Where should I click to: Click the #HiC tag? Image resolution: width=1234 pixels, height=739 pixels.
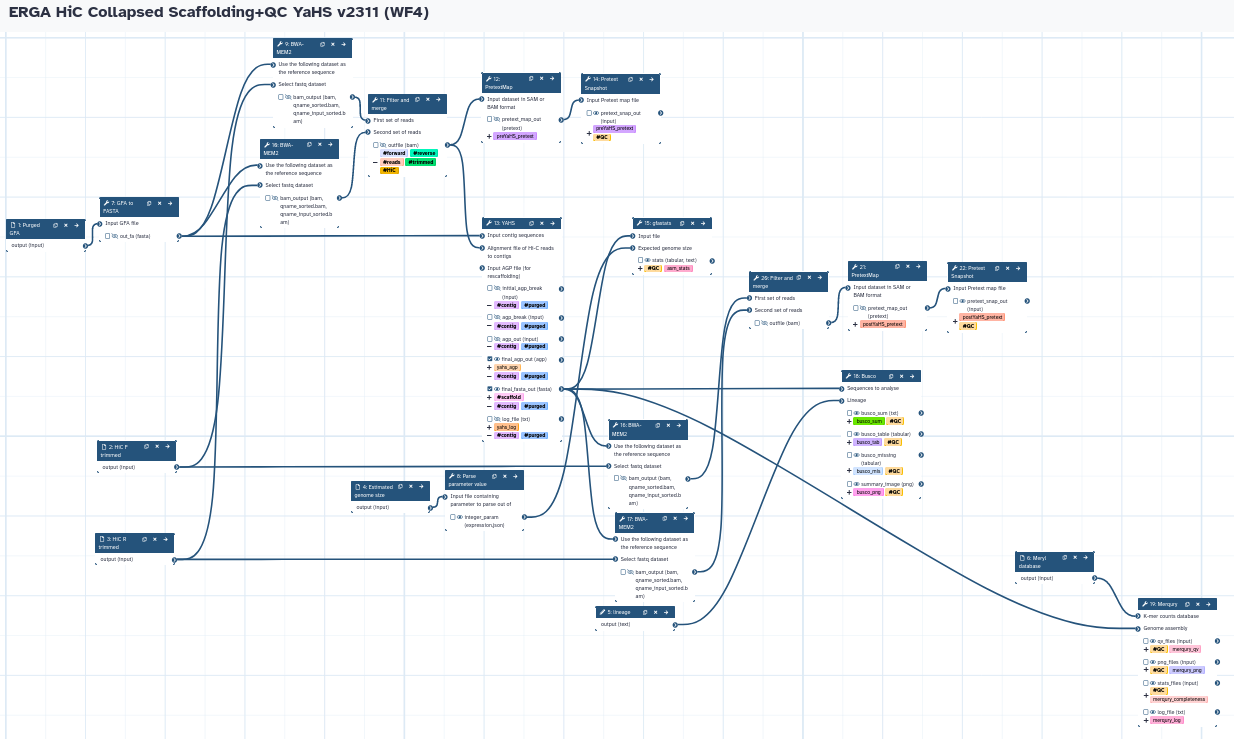point(390,170)
